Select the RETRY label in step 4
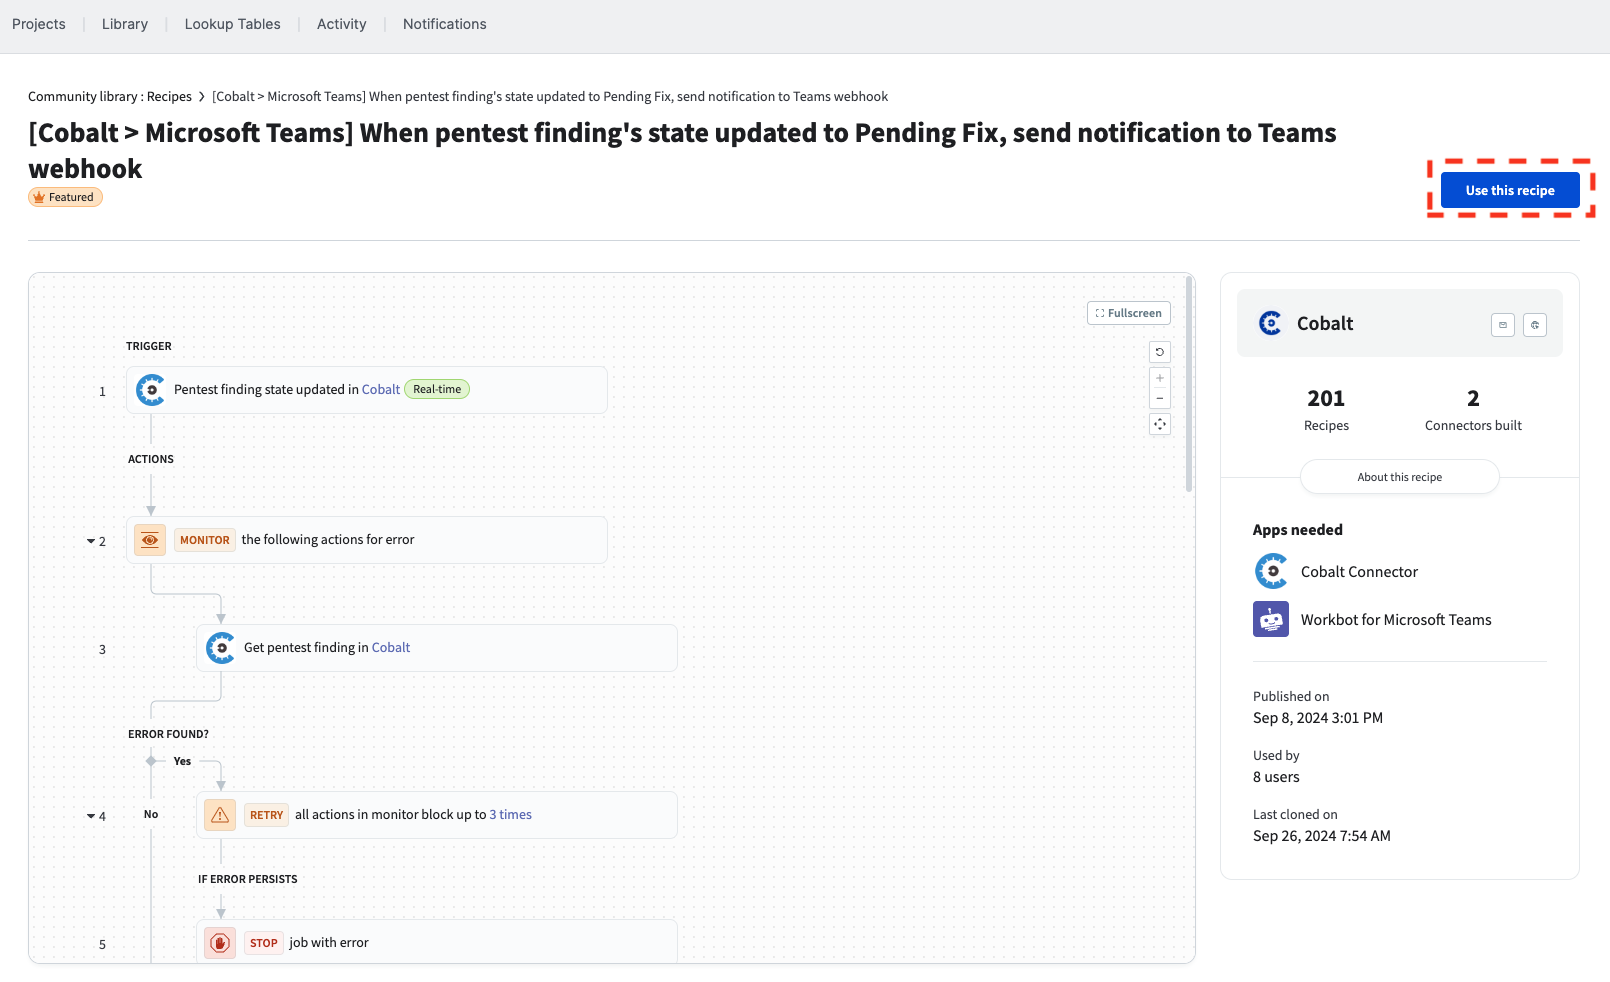This screenshot has width=1610, height=982. point(266,815)
